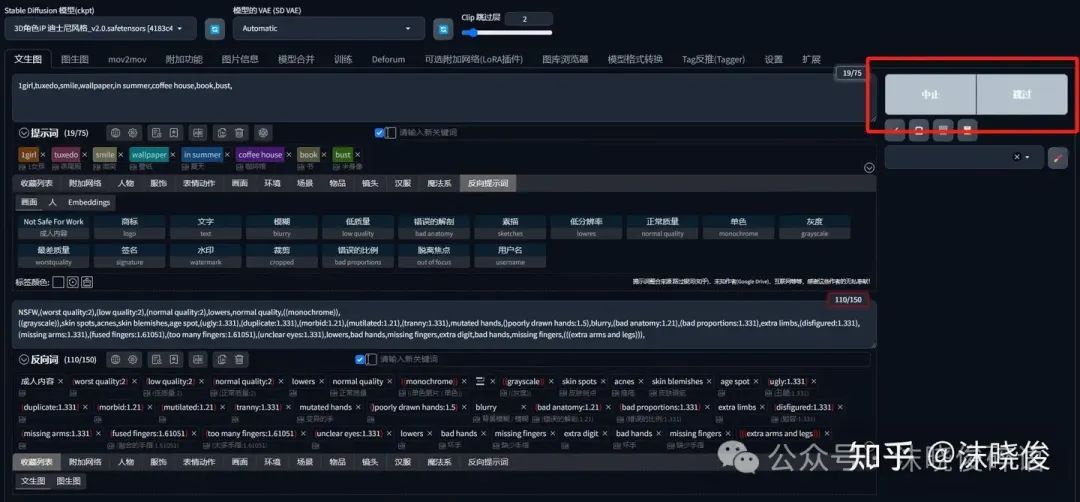The height and width of the screenshot is (502, 1080).
Task: Open the SD VAE Automatic dropdown
Action: 329,28
